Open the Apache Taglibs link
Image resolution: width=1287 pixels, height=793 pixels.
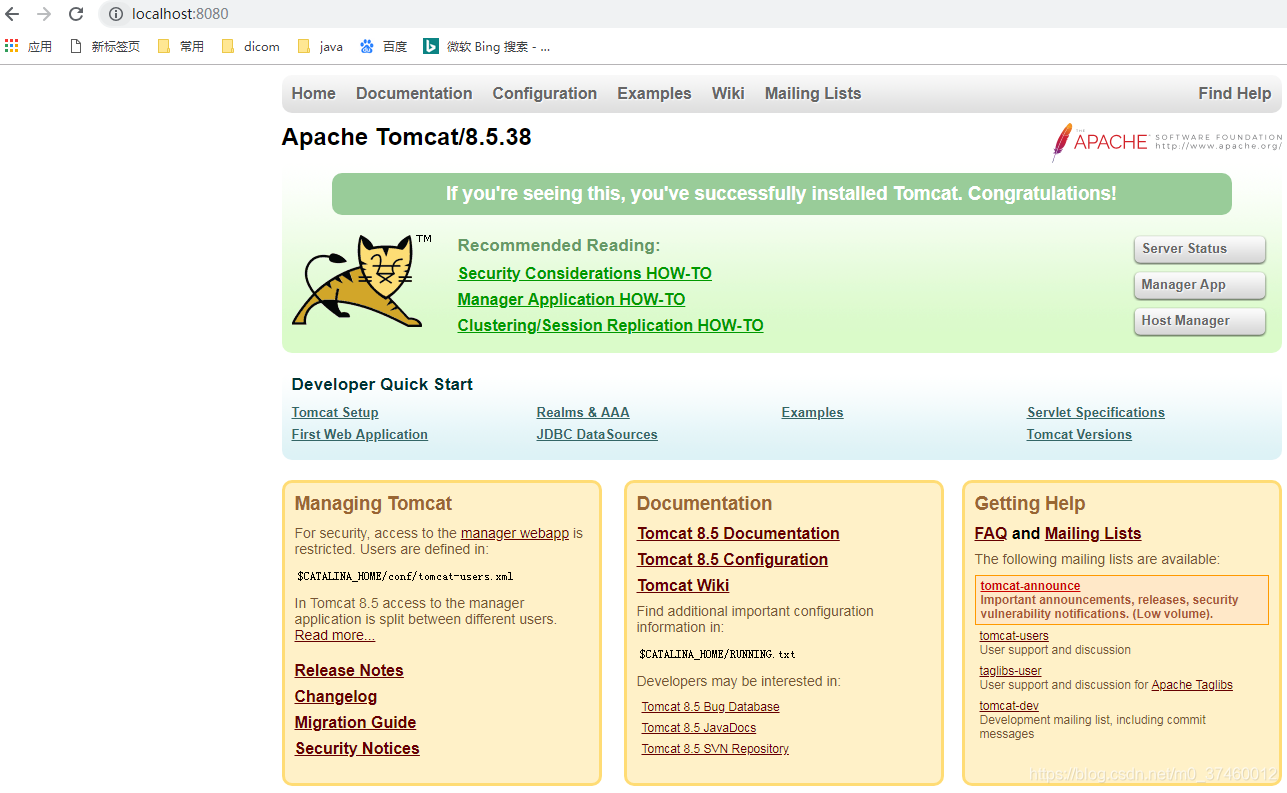[x=1192, y=685]
